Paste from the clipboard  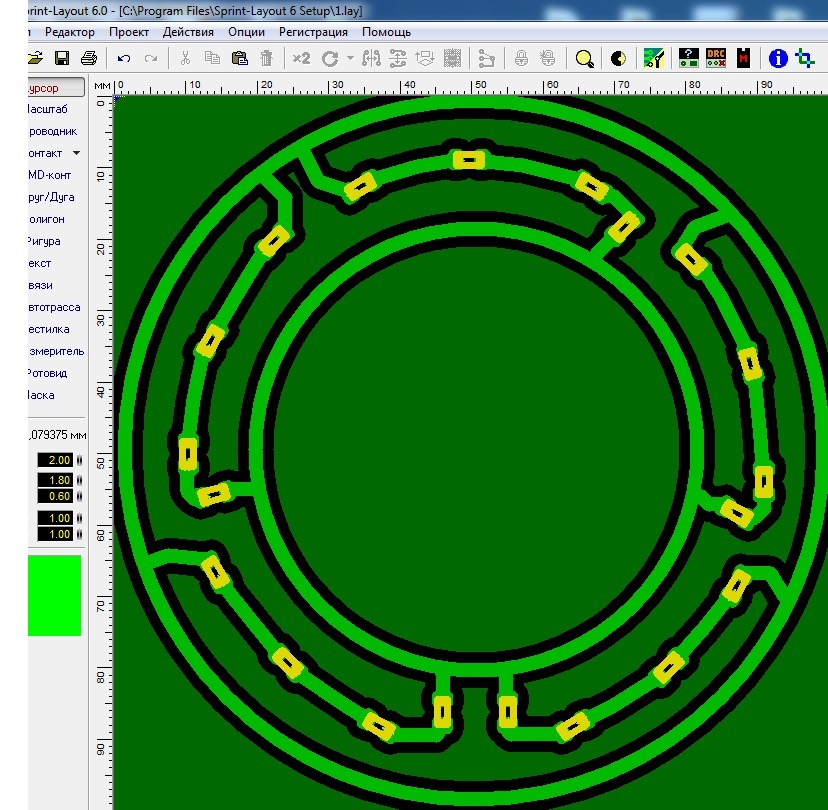240,58
